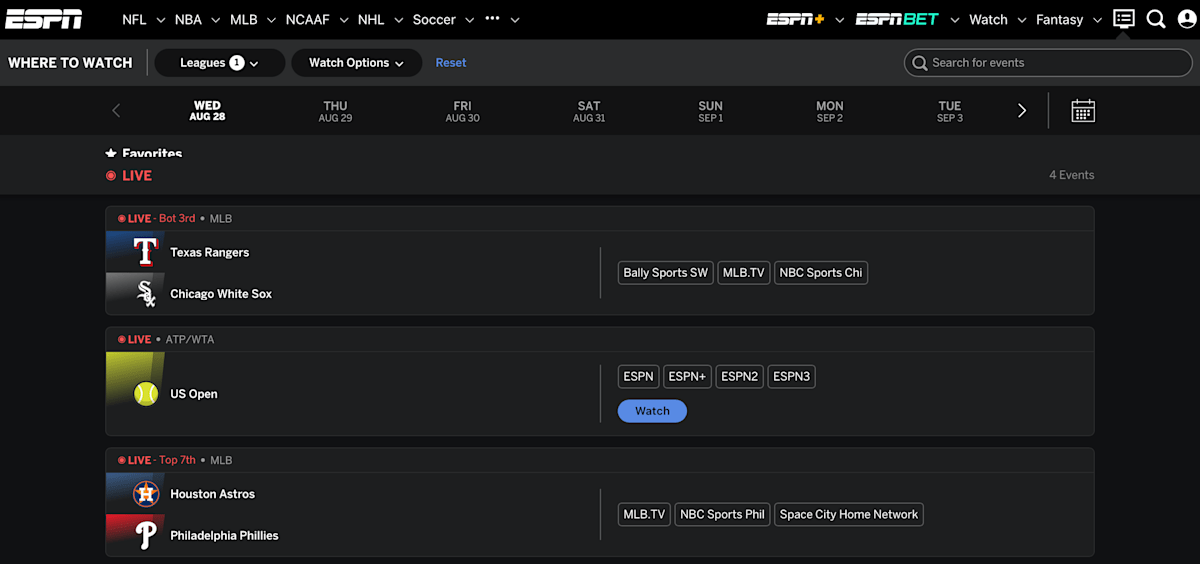Open the calendar date picker icon
This screenshot has width=1200, height=564.
(1082, 111)
